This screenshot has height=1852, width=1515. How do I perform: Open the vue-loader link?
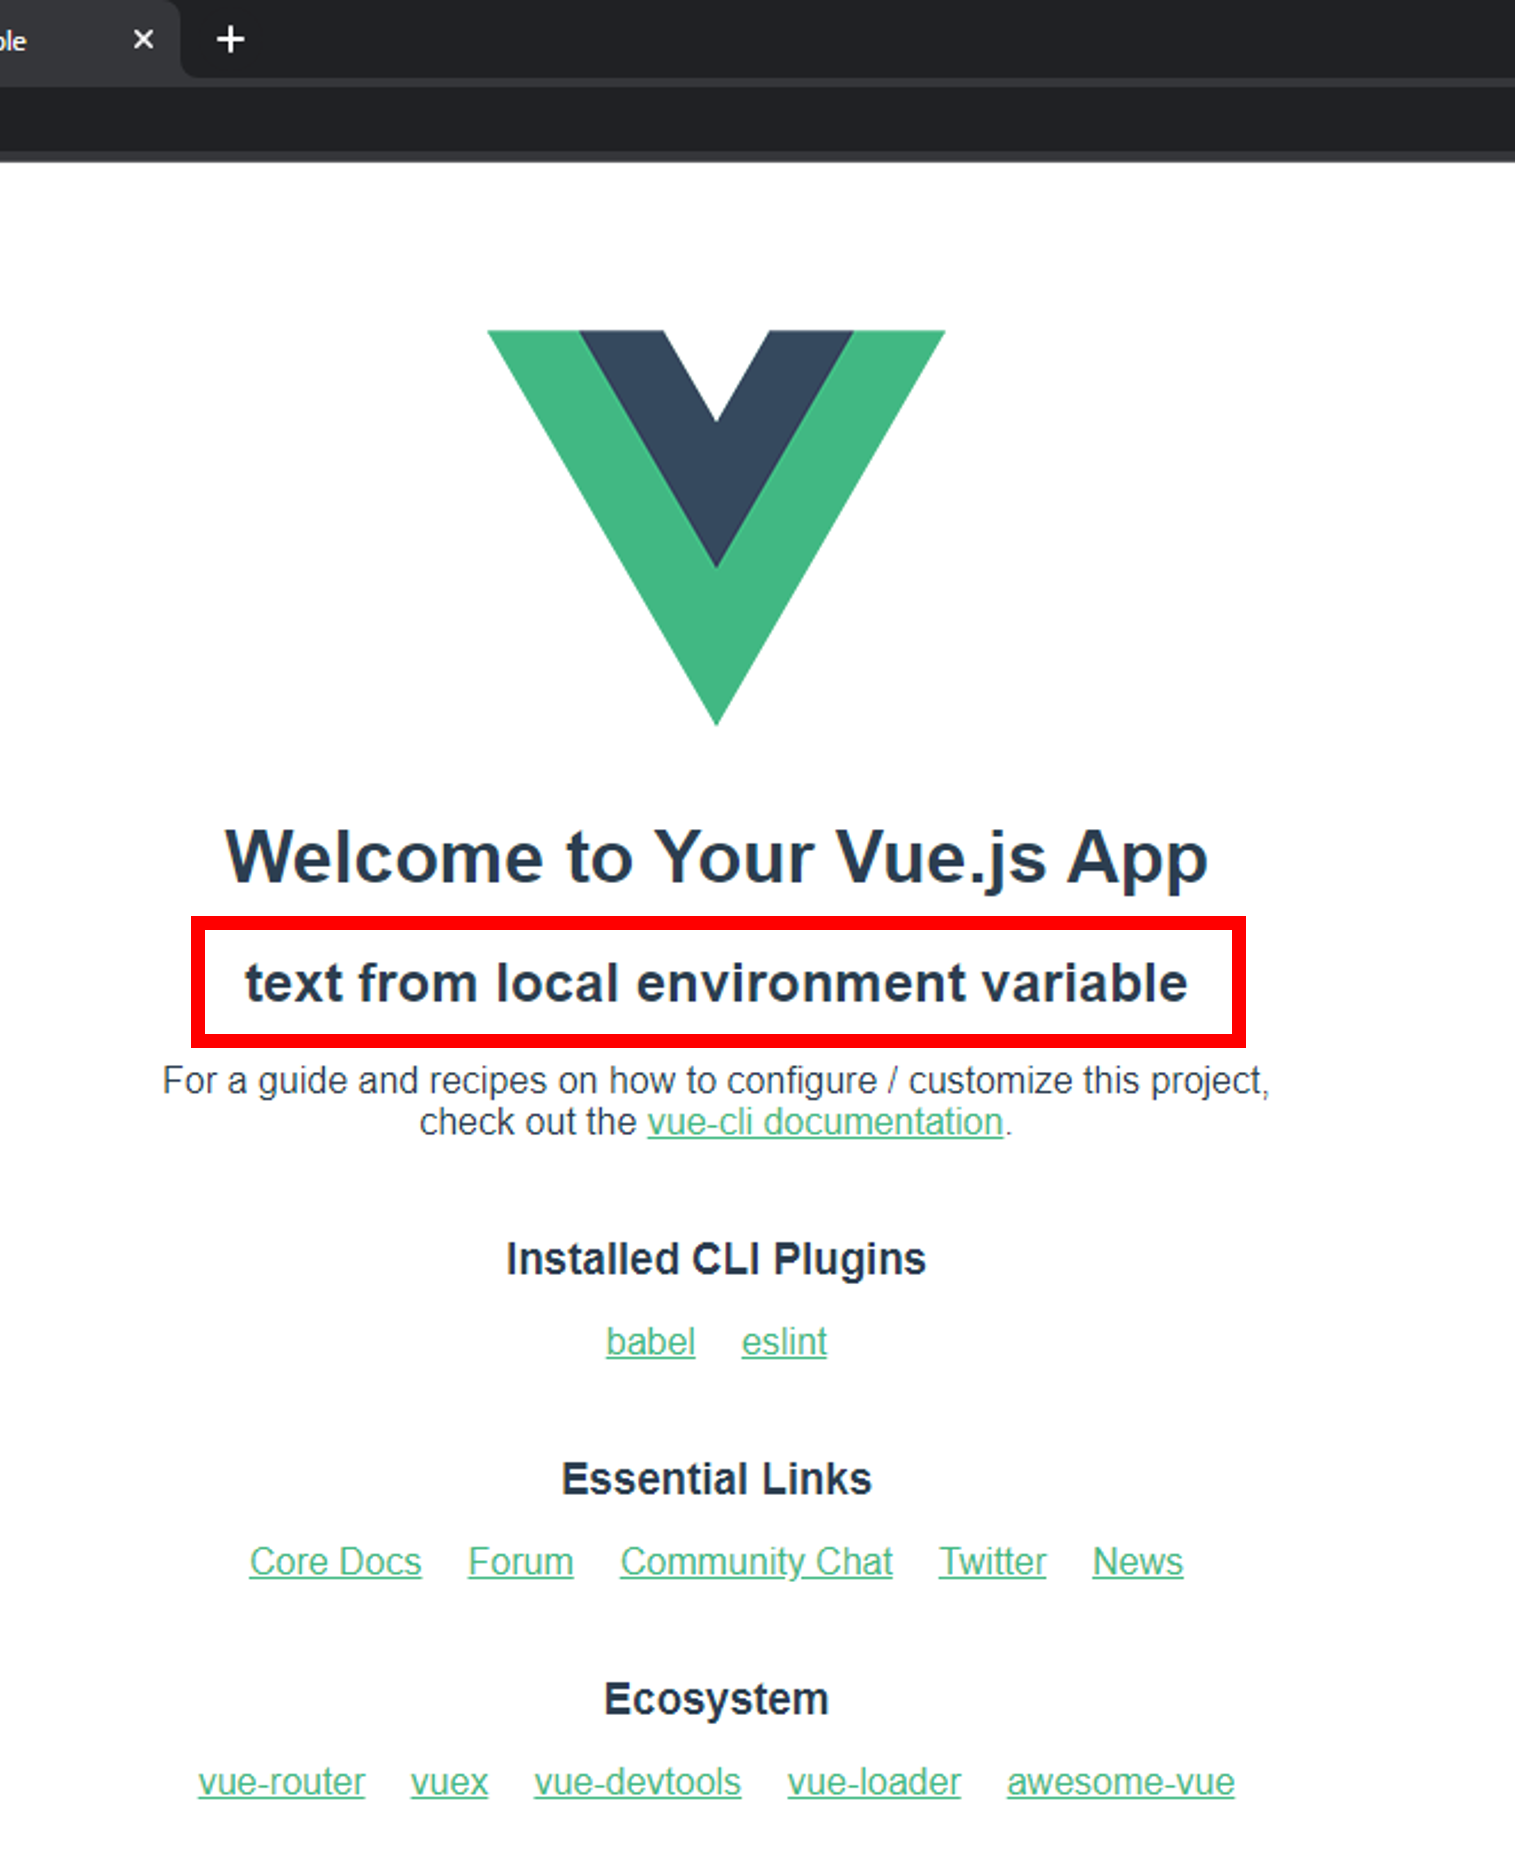(x=874, y=1782)
